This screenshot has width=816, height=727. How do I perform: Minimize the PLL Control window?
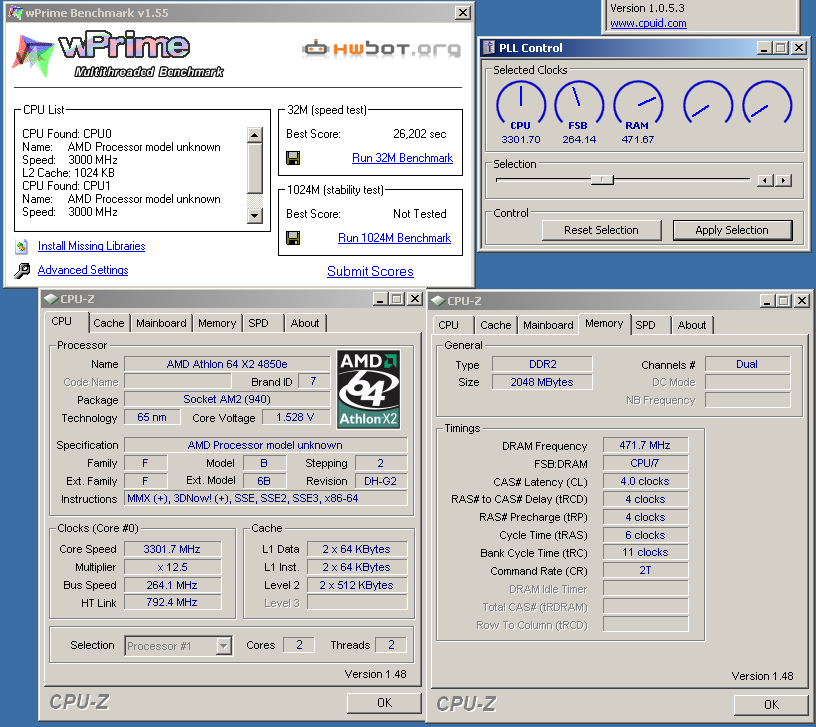coord(763,48)
